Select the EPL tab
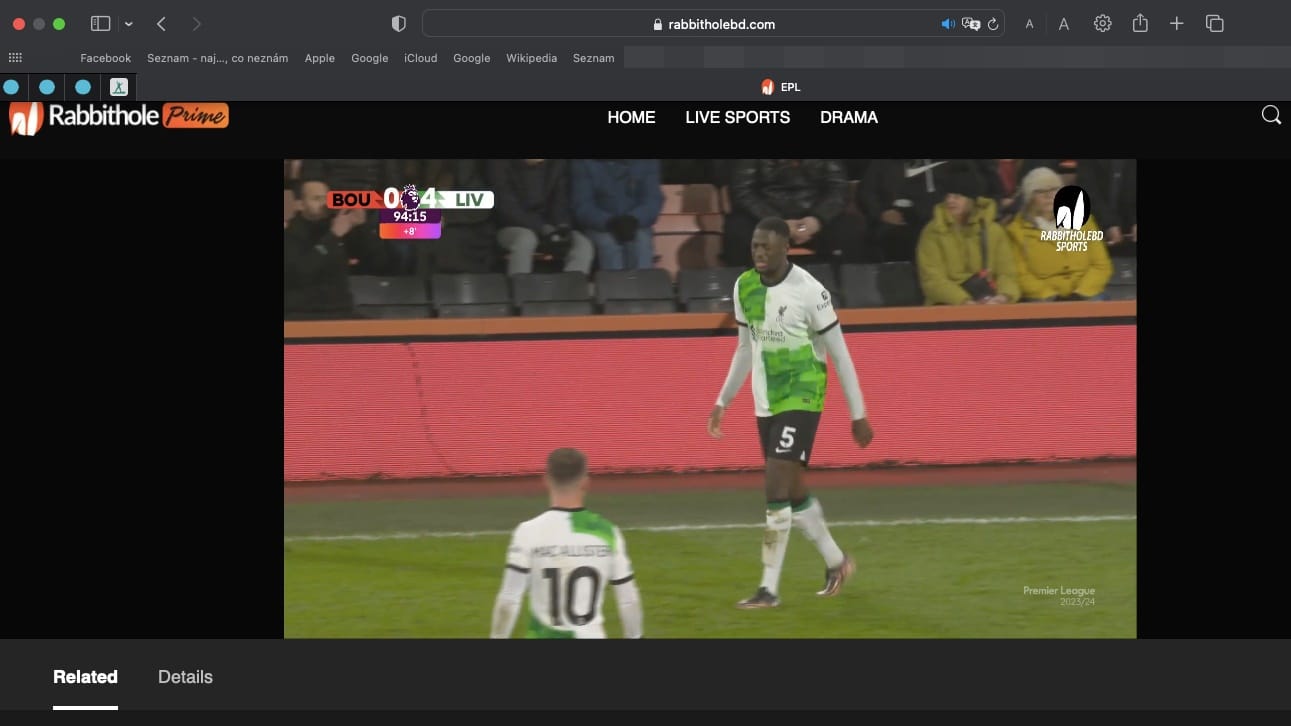Image resolution: width=1291 pixels, height=726 pixels. 781,87
